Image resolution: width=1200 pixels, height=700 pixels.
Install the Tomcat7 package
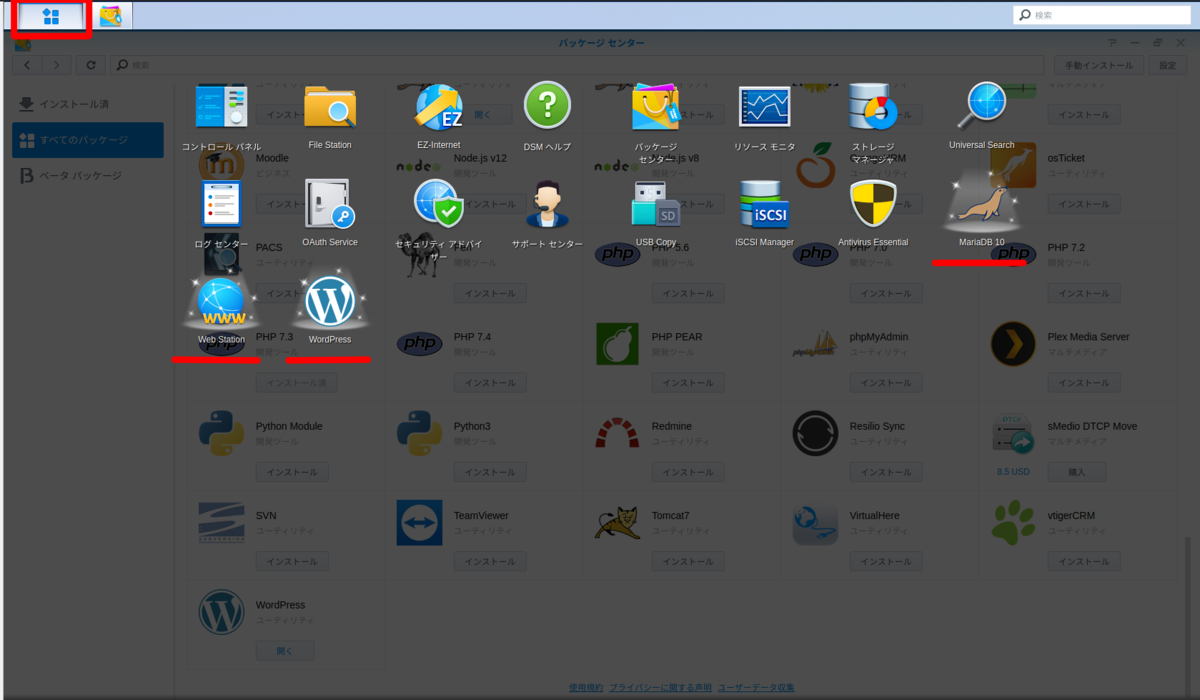click(x=688, y=562)
